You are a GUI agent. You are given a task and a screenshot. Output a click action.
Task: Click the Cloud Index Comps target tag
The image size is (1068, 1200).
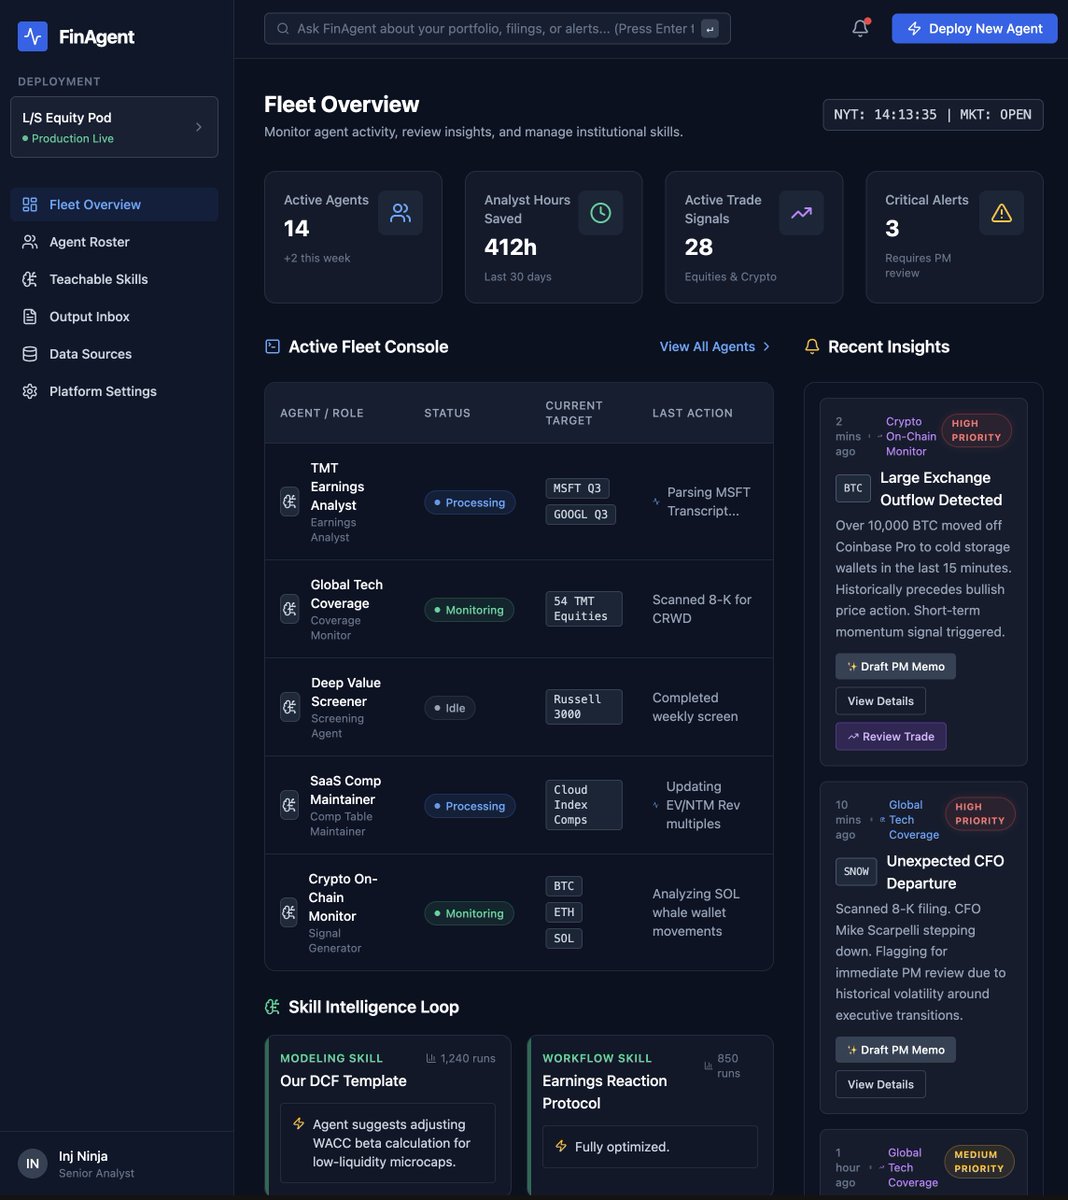pos(584,805)
